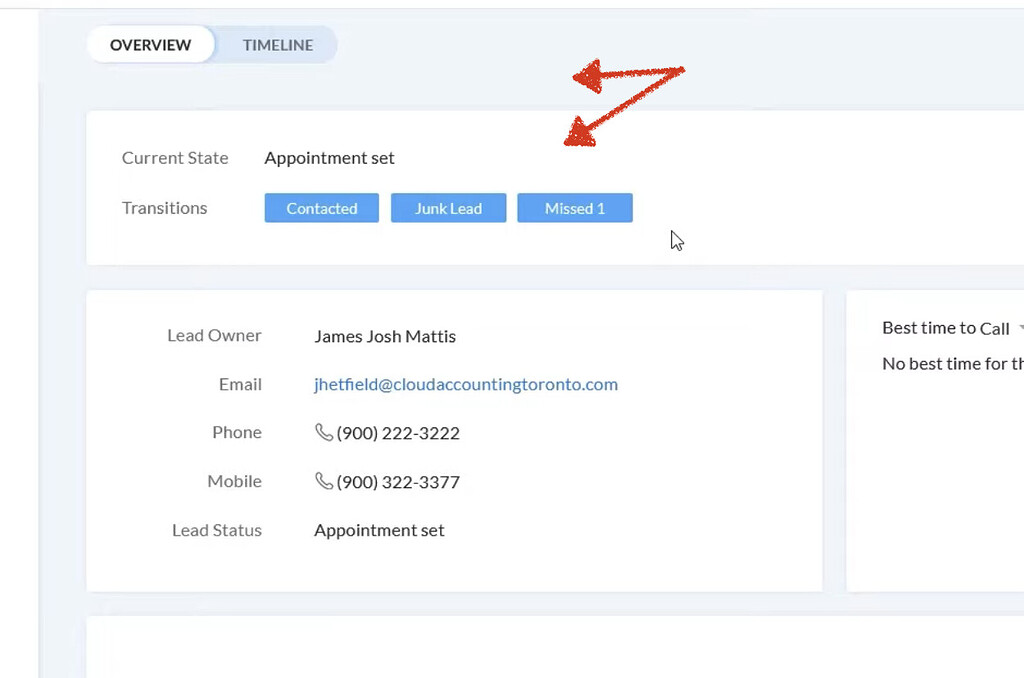1024x678 pixels.
Task: Click the call icon beside the Mobile number
Action: [324, 481]
